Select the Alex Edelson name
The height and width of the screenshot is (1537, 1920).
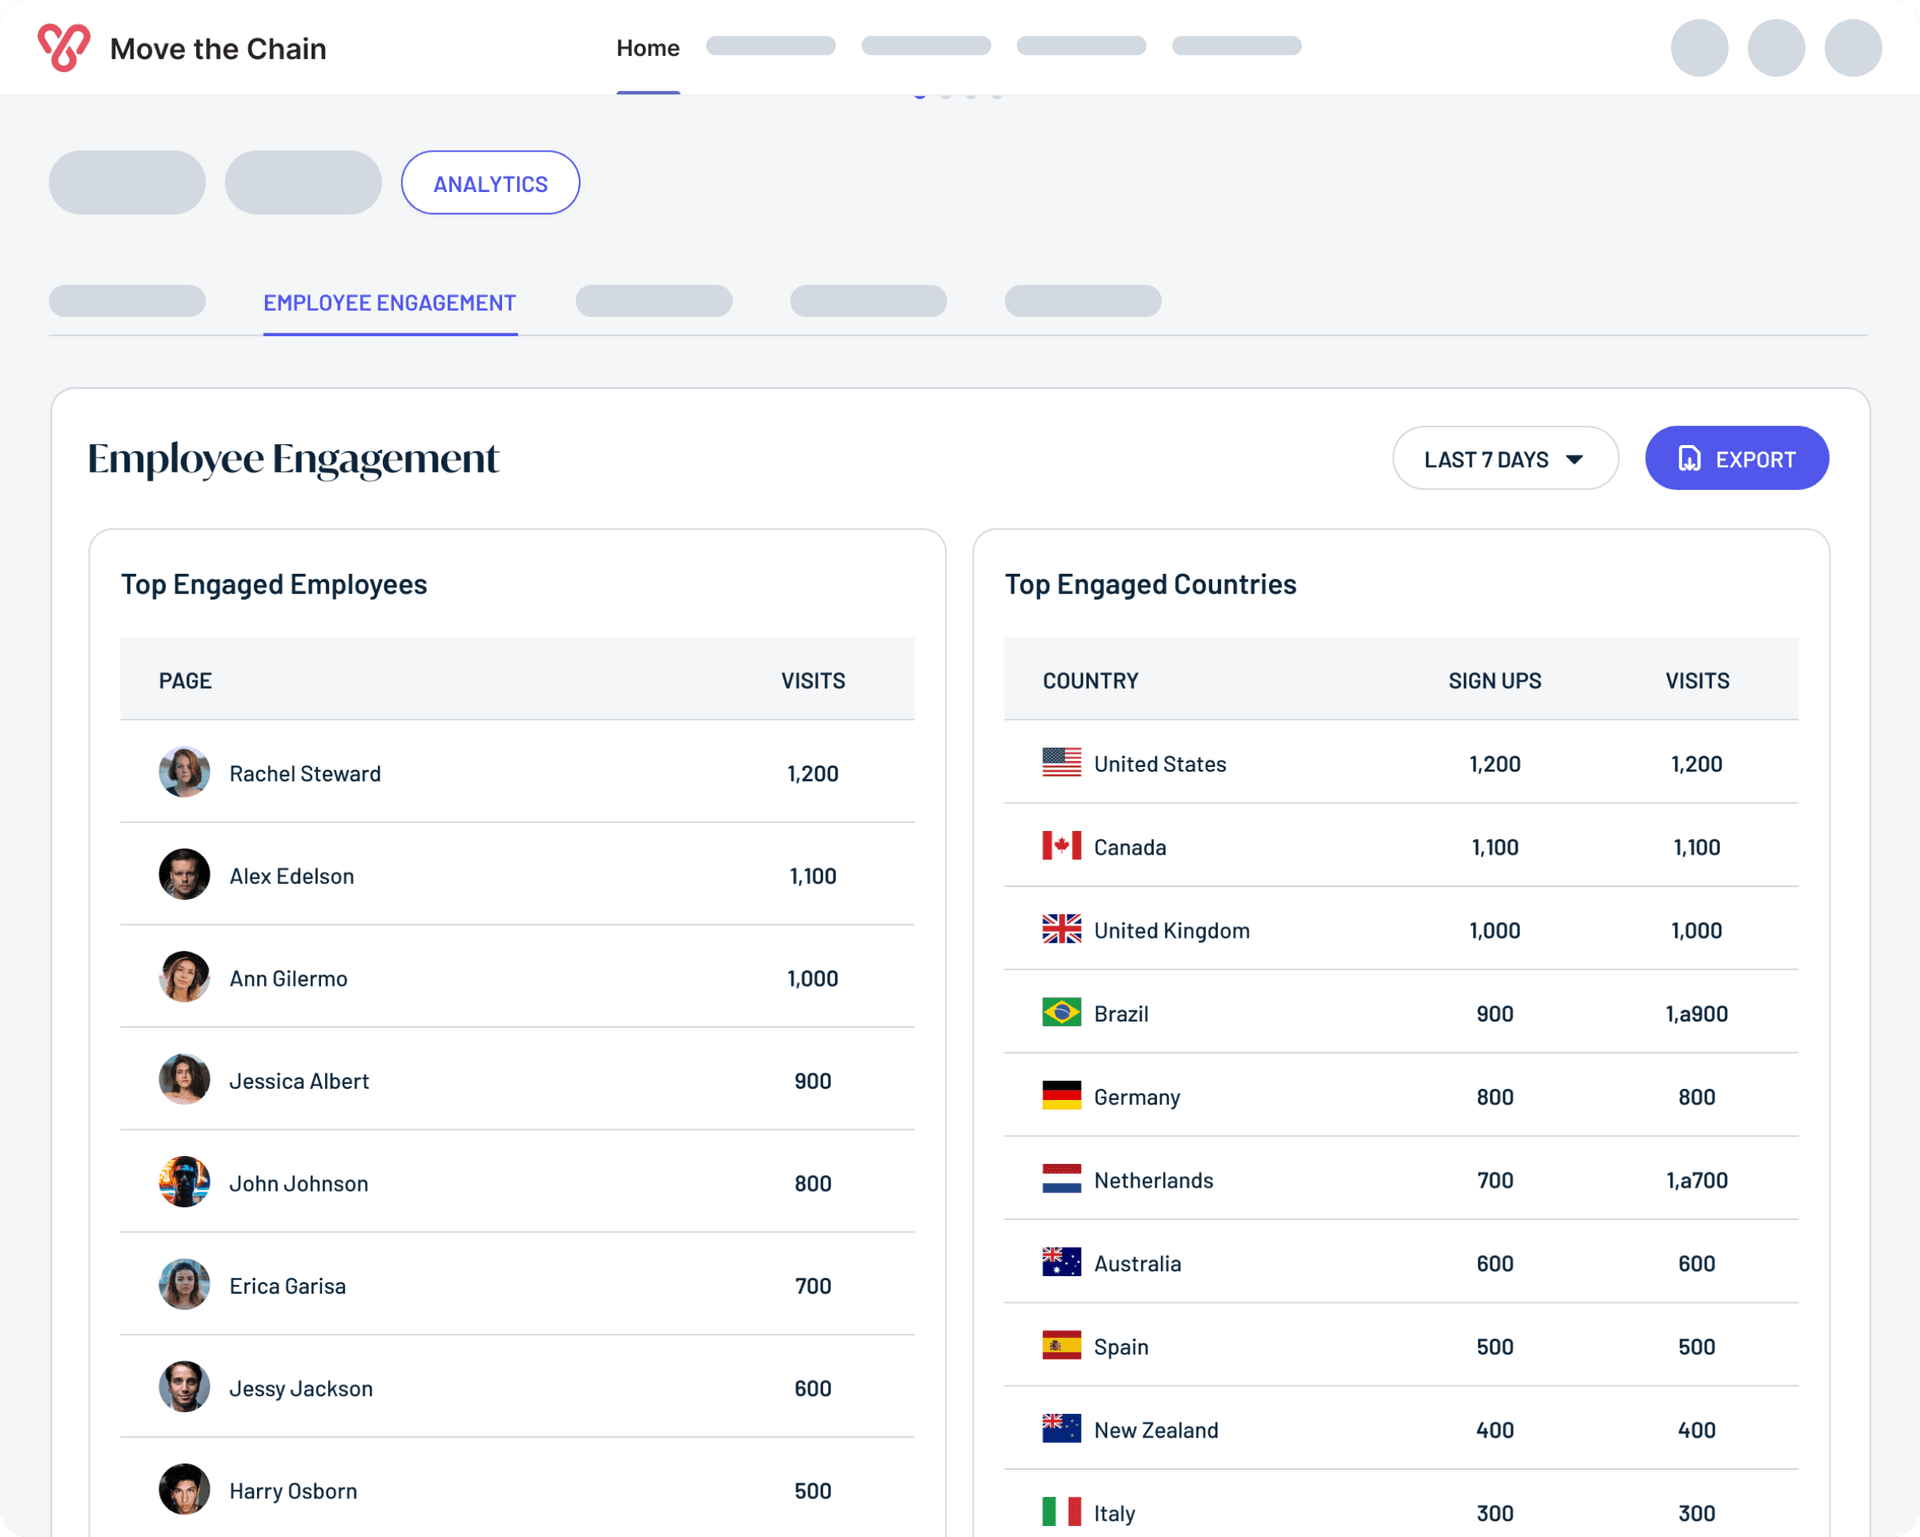(291, 876)
